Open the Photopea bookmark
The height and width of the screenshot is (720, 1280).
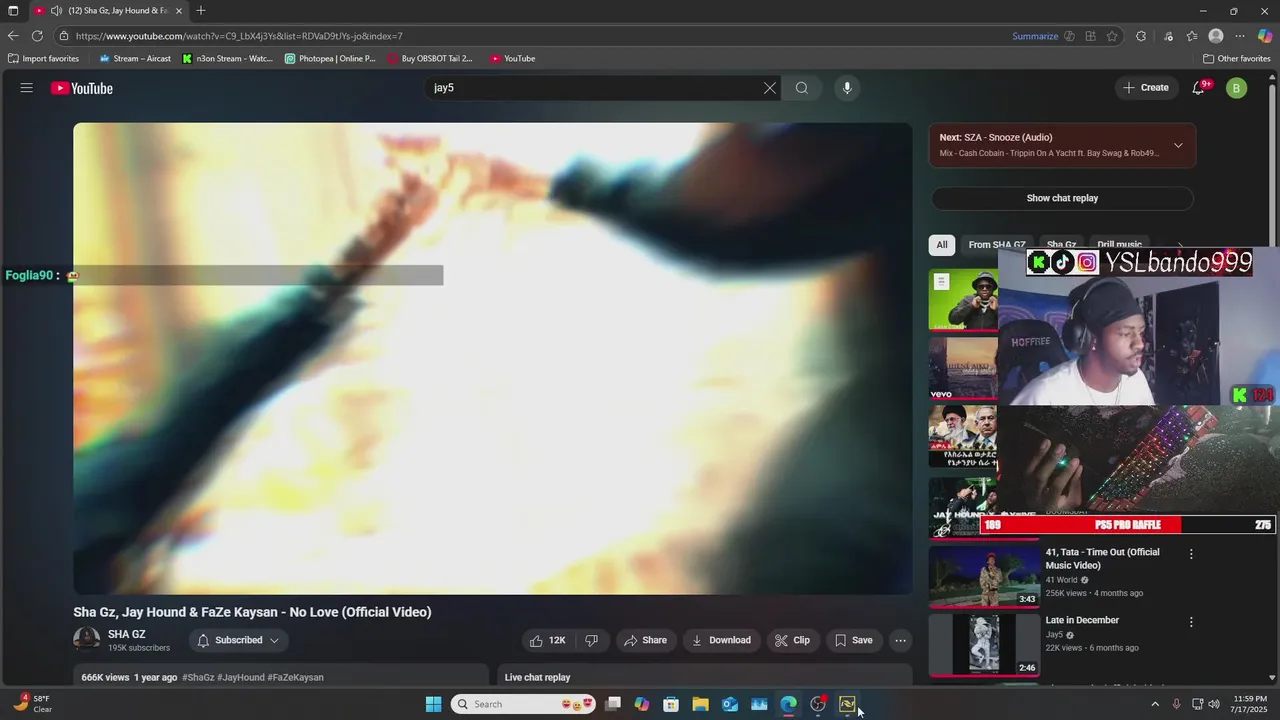331,58
